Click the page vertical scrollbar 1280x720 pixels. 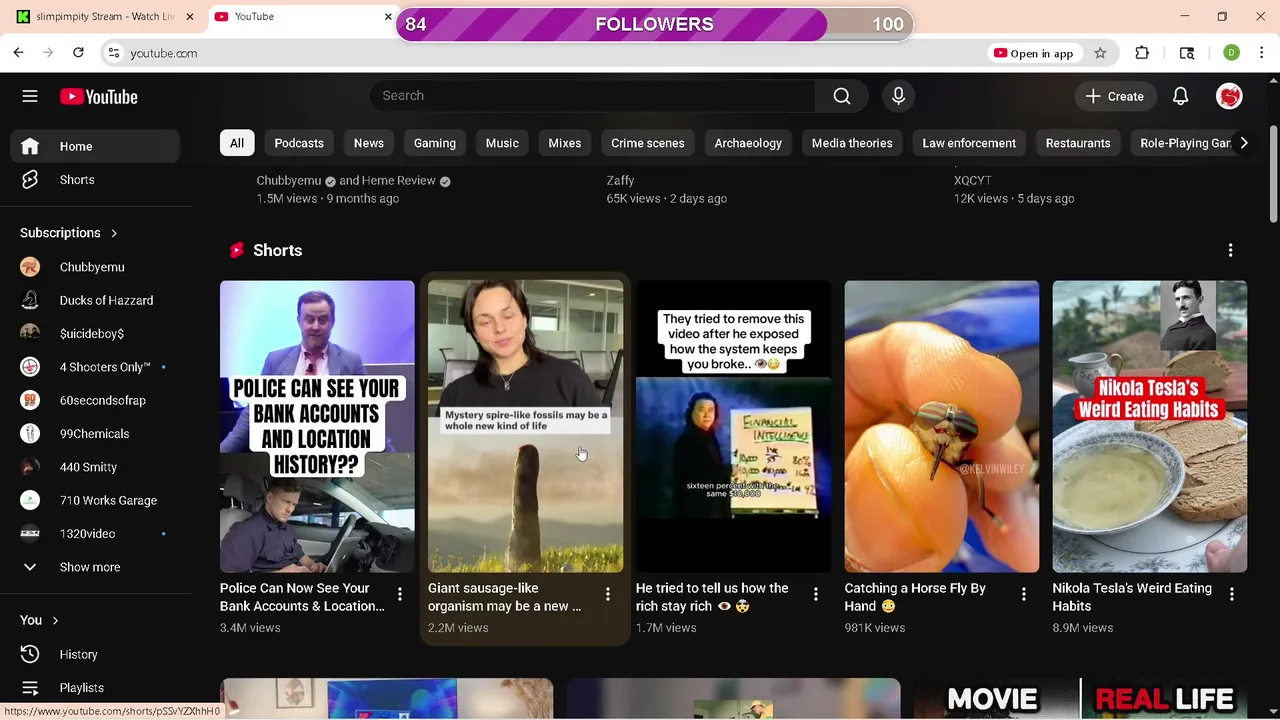(x=1273, y=175)
